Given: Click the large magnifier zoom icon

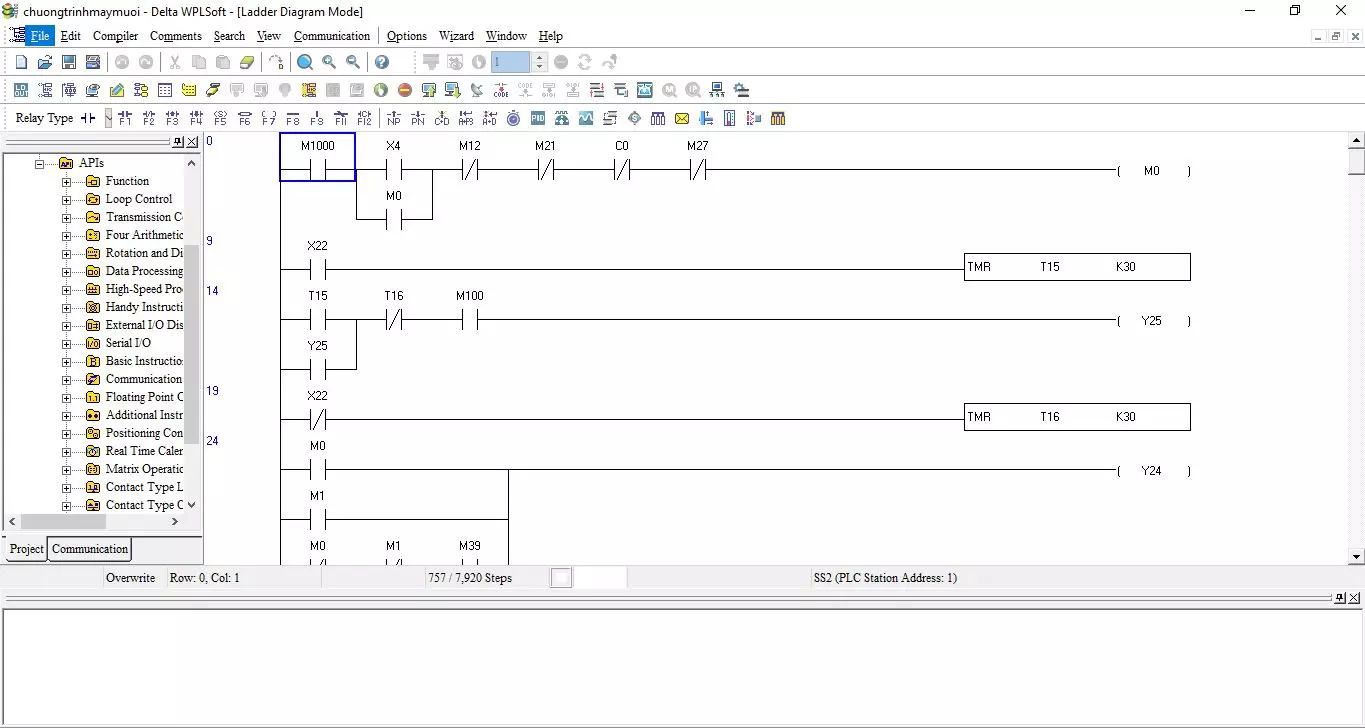Looking at the screenshot, I should (x=305, y=62).
